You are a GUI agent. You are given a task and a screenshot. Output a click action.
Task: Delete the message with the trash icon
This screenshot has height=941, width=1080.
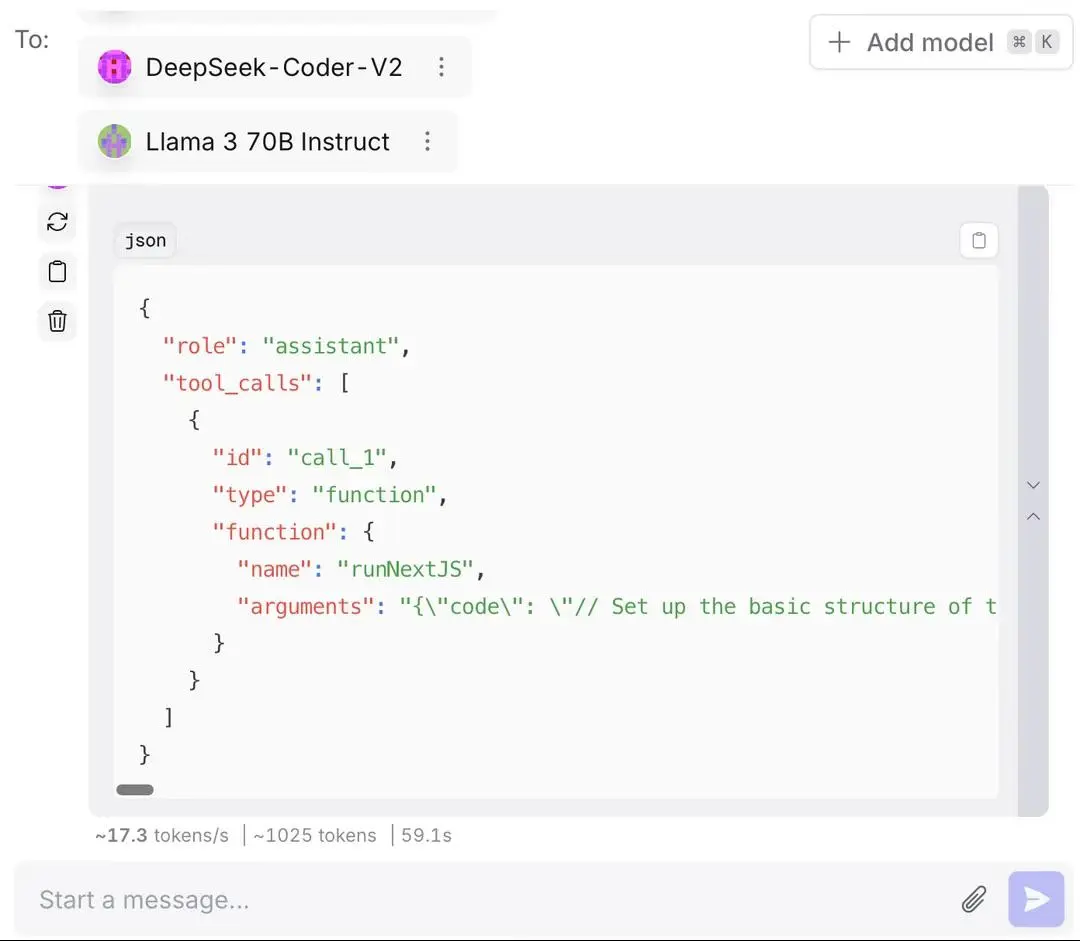[x=57, y=321]
